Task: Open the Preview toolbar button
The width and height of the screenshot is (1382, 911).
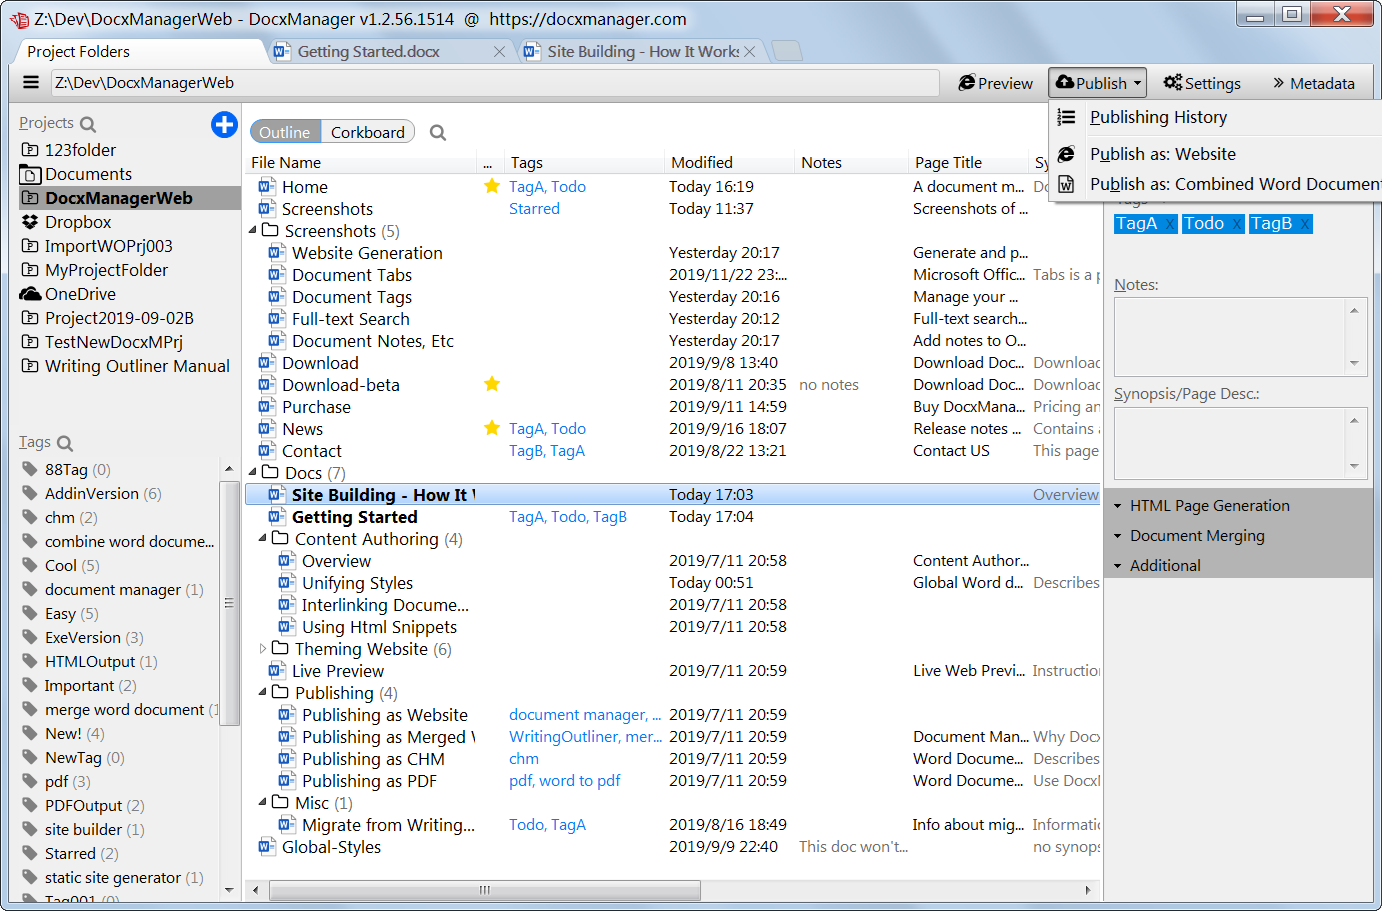Action: 995,83
